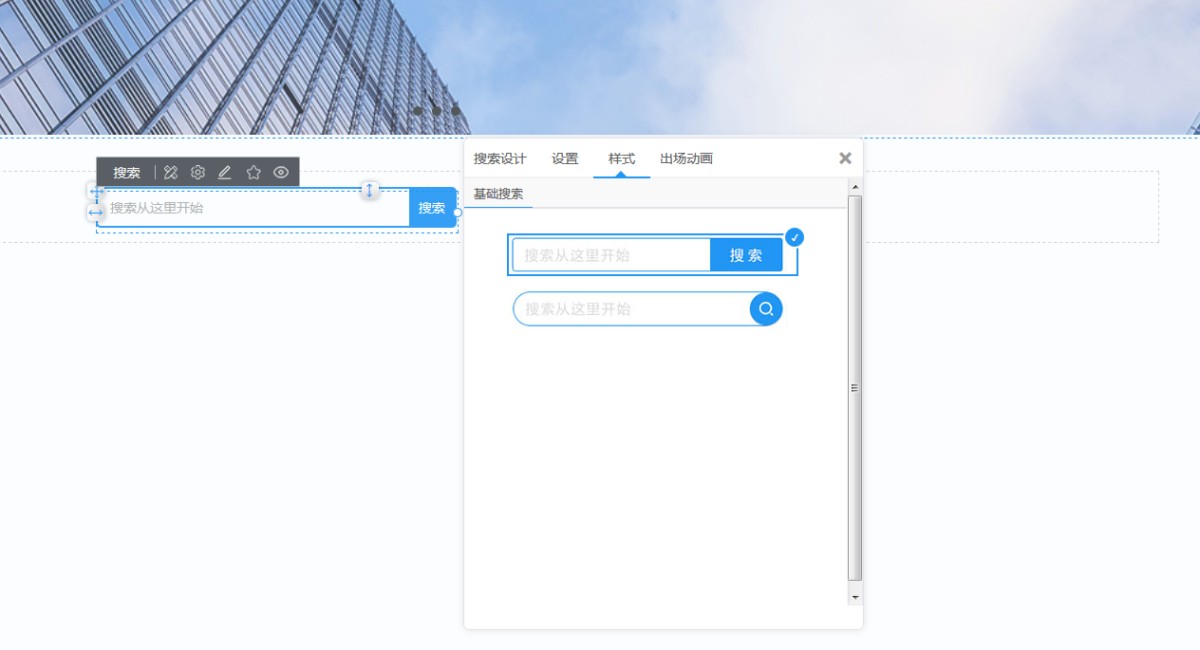Click the design tools icon in search toolbar

coord(171,173)
